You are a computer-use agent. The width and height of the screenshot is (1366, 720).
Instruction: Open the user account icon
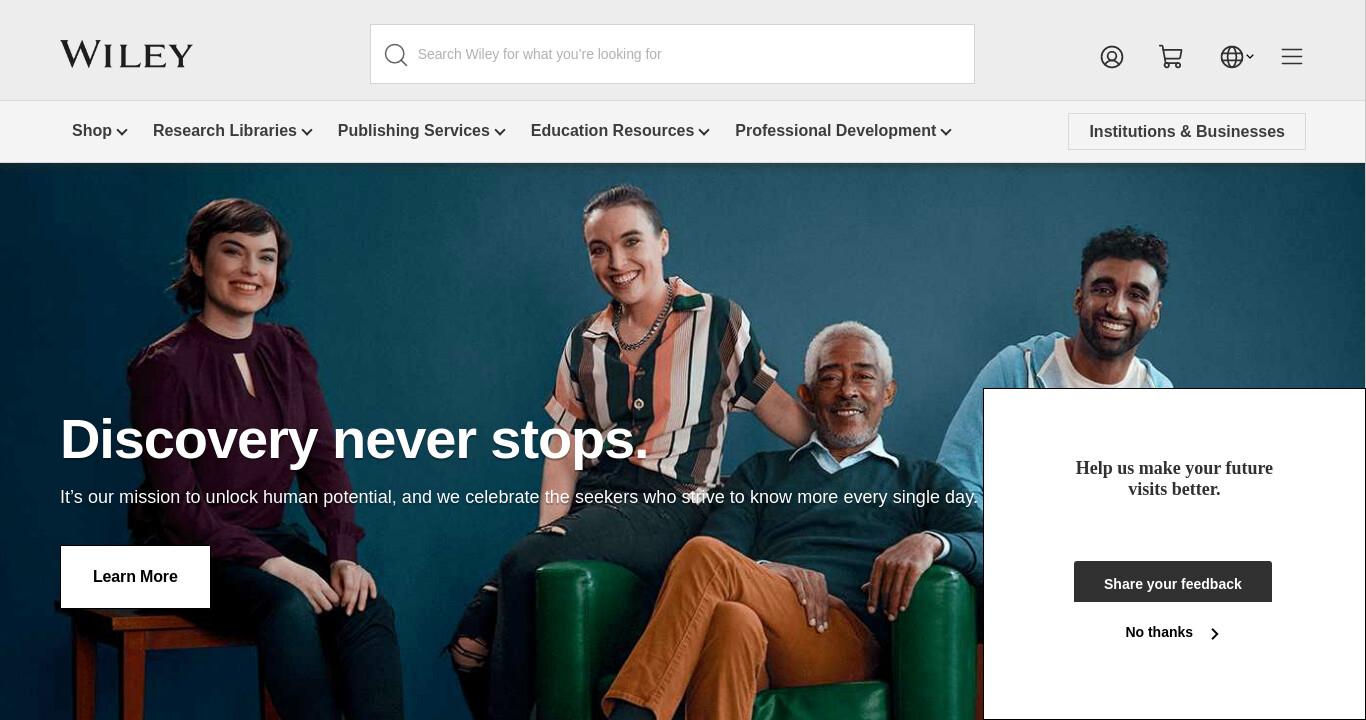pyautogui.click(x=1112, y=57)
